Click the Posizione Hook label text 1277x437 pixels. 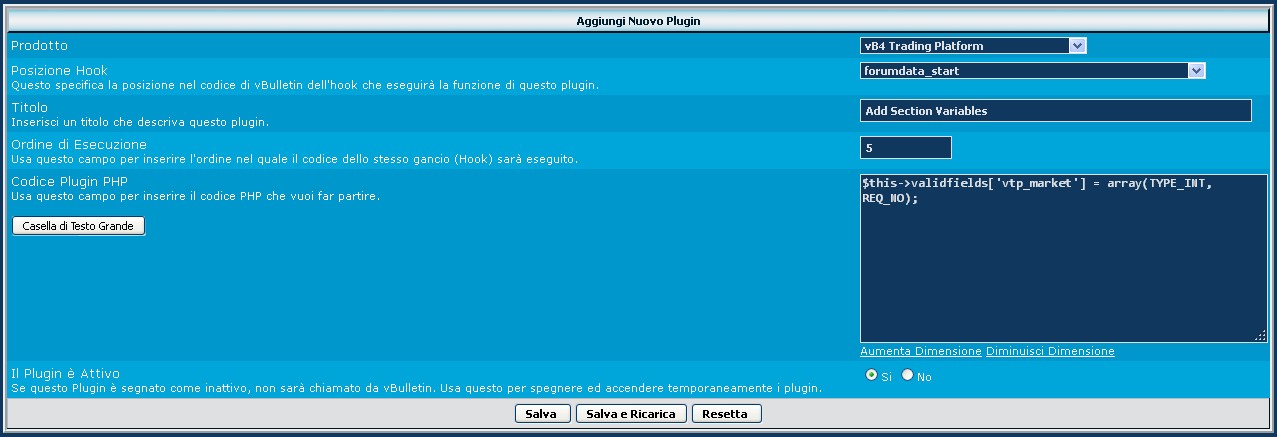[59, 71]
